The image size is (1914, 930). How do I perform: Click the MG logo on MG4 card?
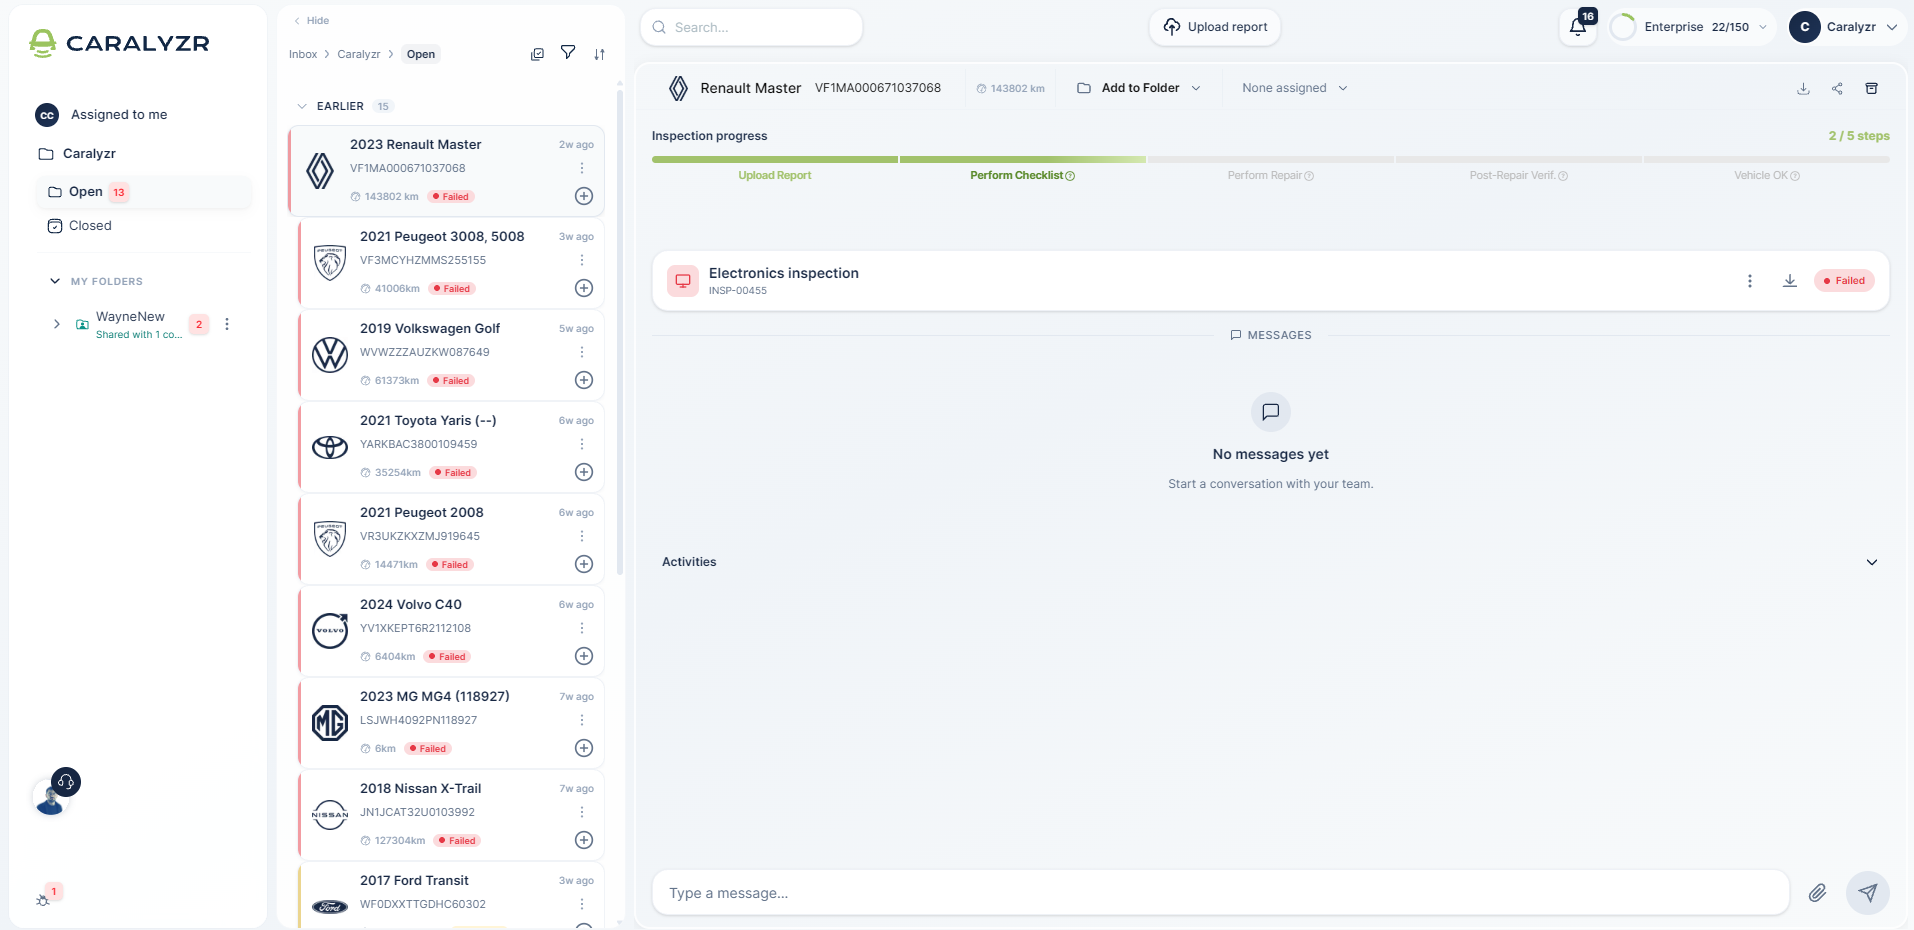pos(330,722)
